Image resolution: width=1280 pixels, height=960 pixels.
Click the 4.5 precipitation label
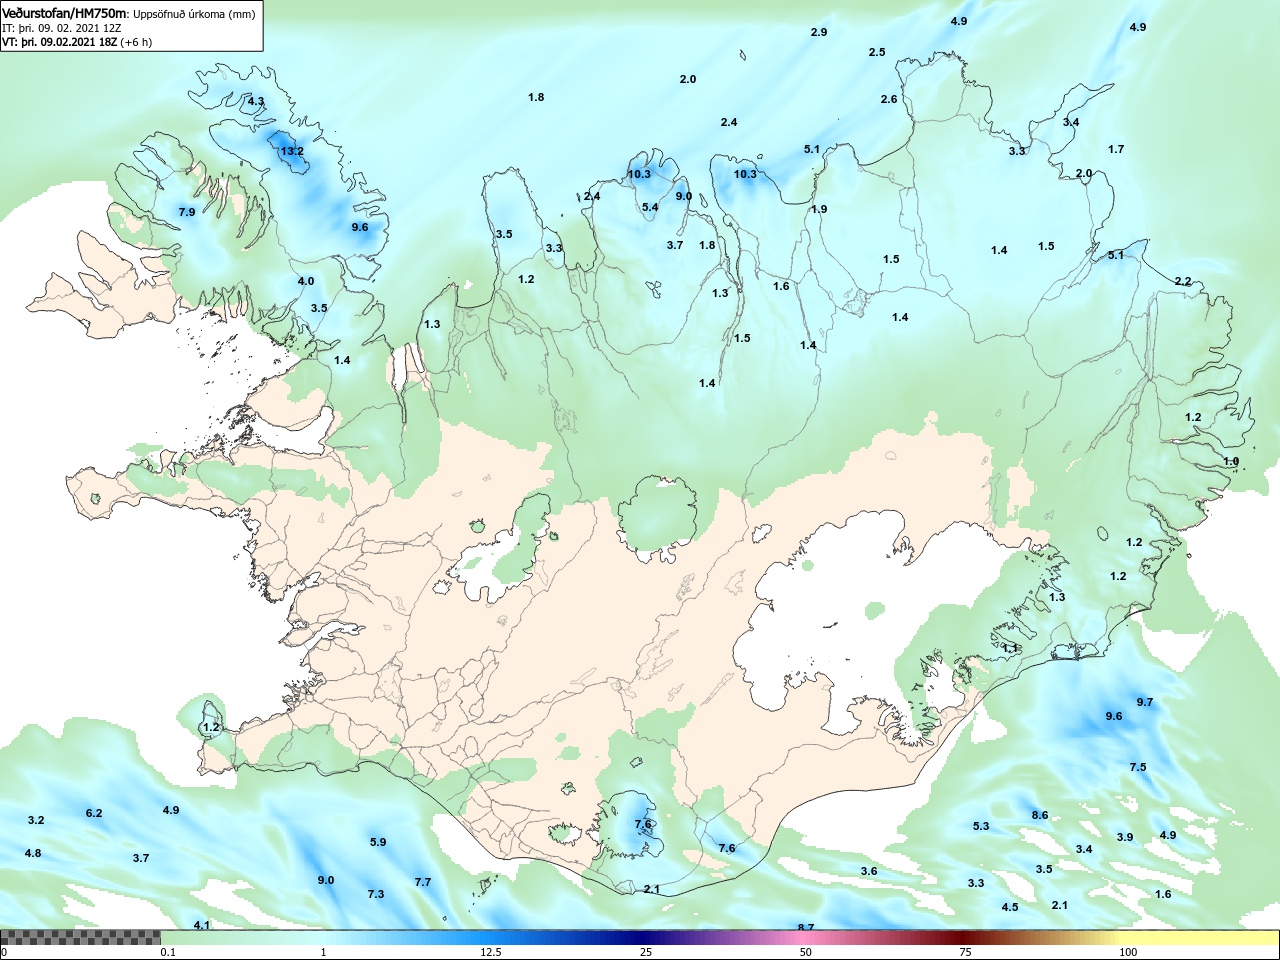(1010, 907)
